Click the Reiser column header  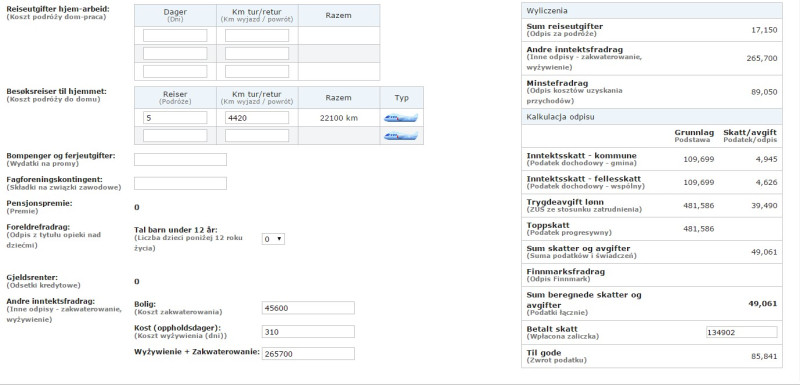pos(175,97)
